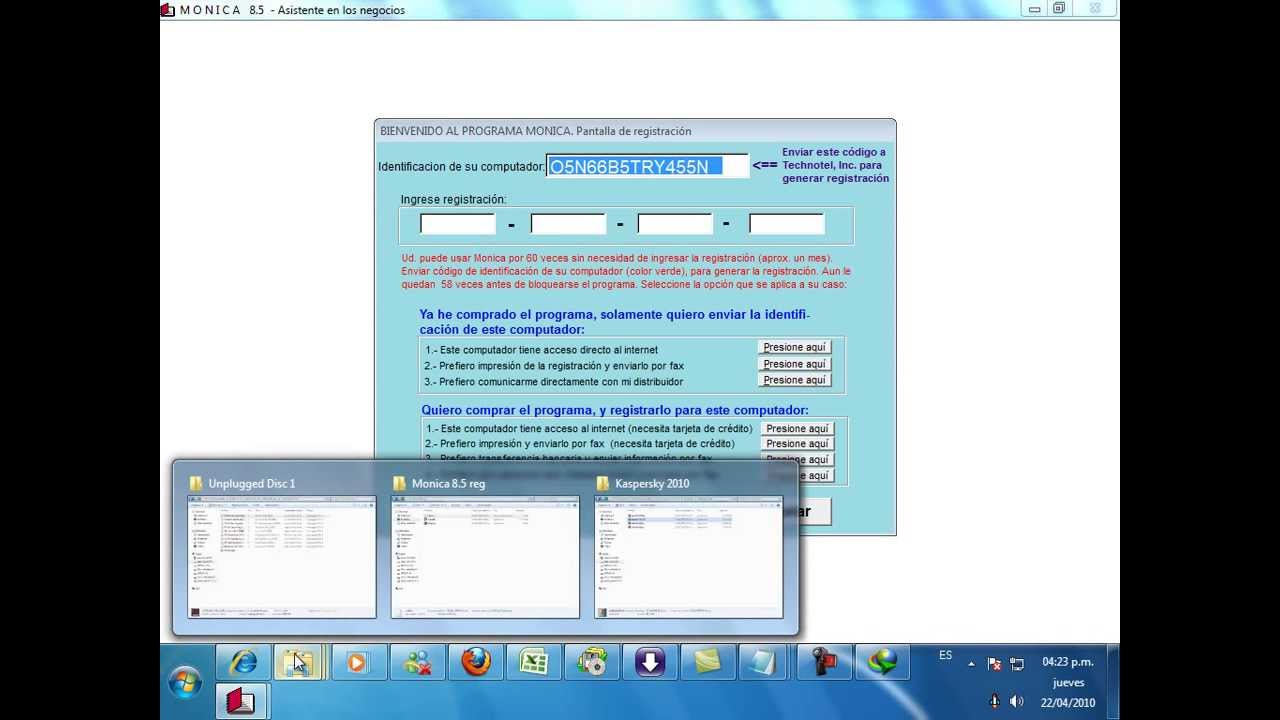This screenshot has height=720, width=1280.
Task: Click the network status tray icon
Action: click(1017, 664)
